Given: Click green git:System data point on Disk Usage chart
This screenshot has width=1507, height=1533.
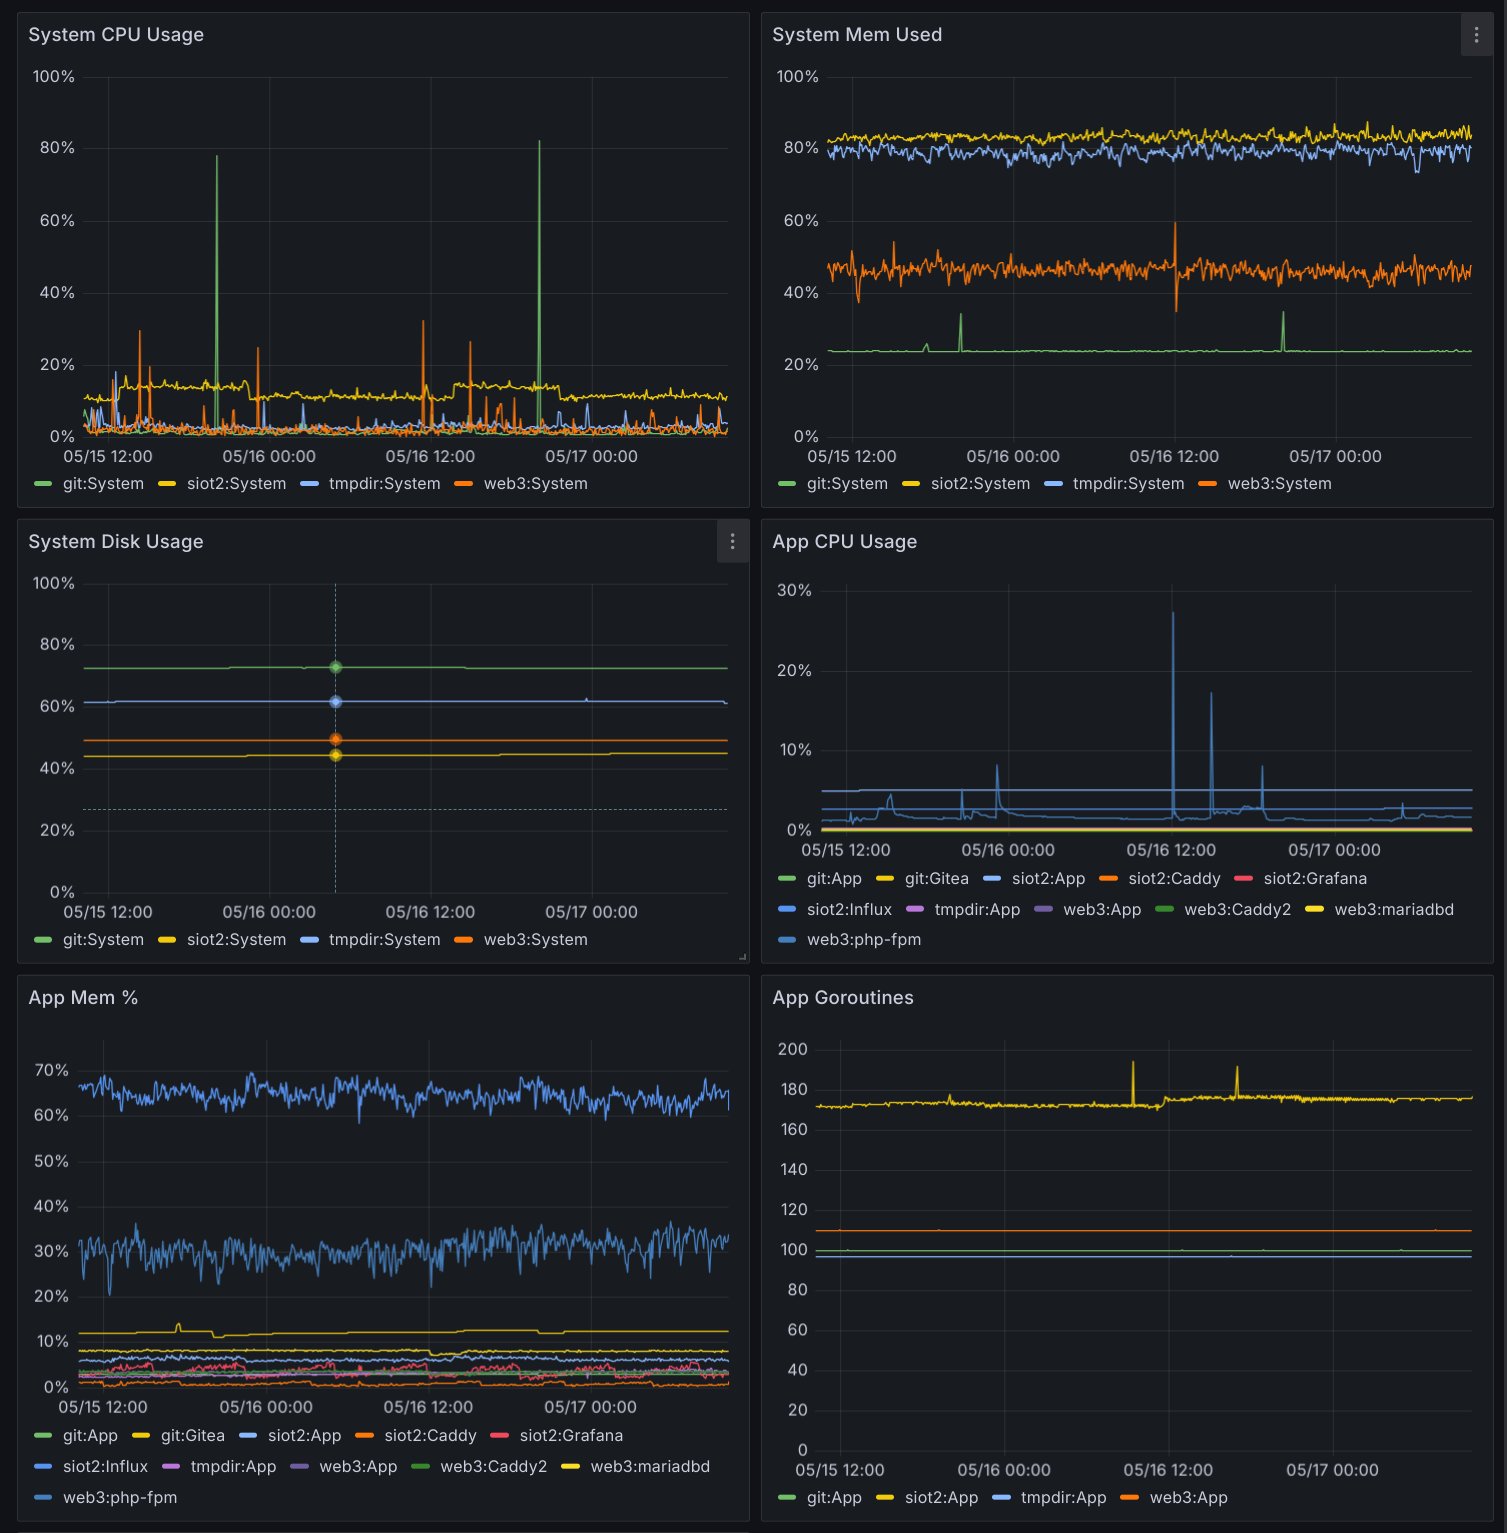Looking at the screenshot, I should 336,667.
